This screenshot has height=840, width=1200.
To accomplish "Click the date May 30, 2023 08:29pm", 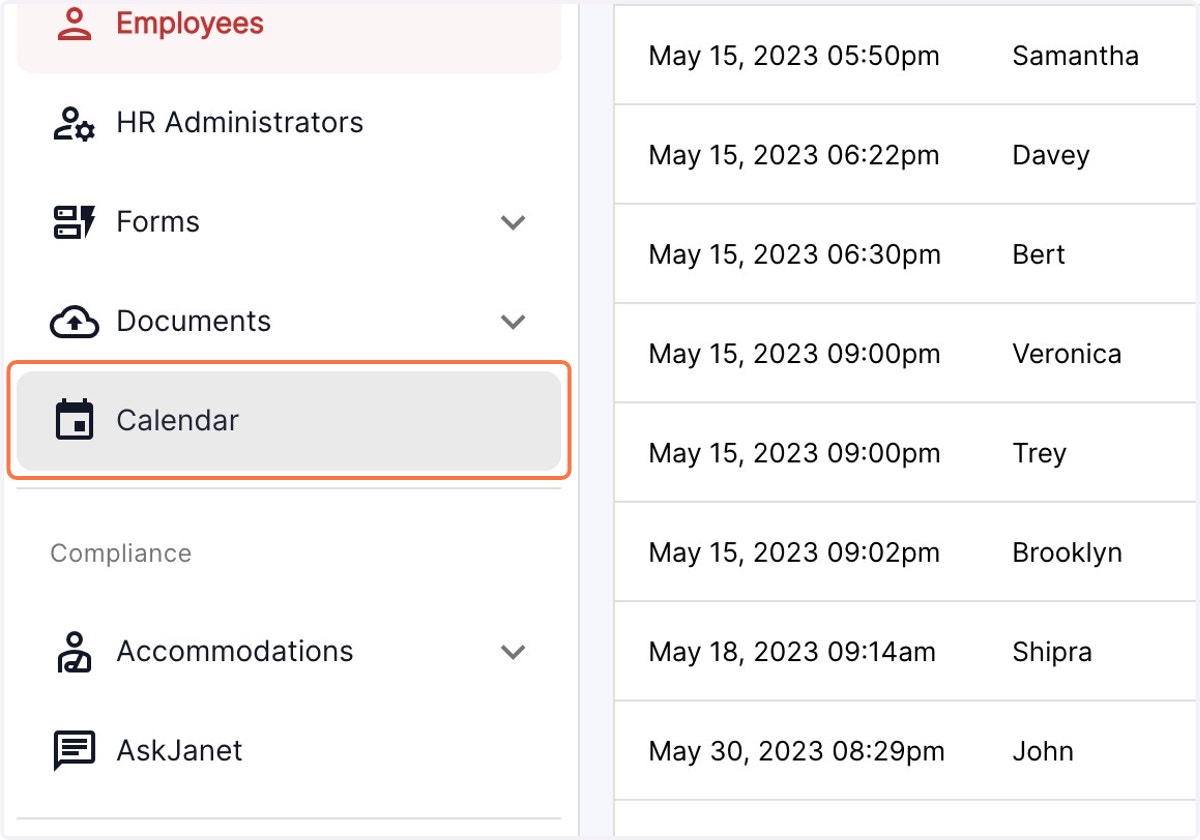I will pyautogui.click(x=796, y=752).
